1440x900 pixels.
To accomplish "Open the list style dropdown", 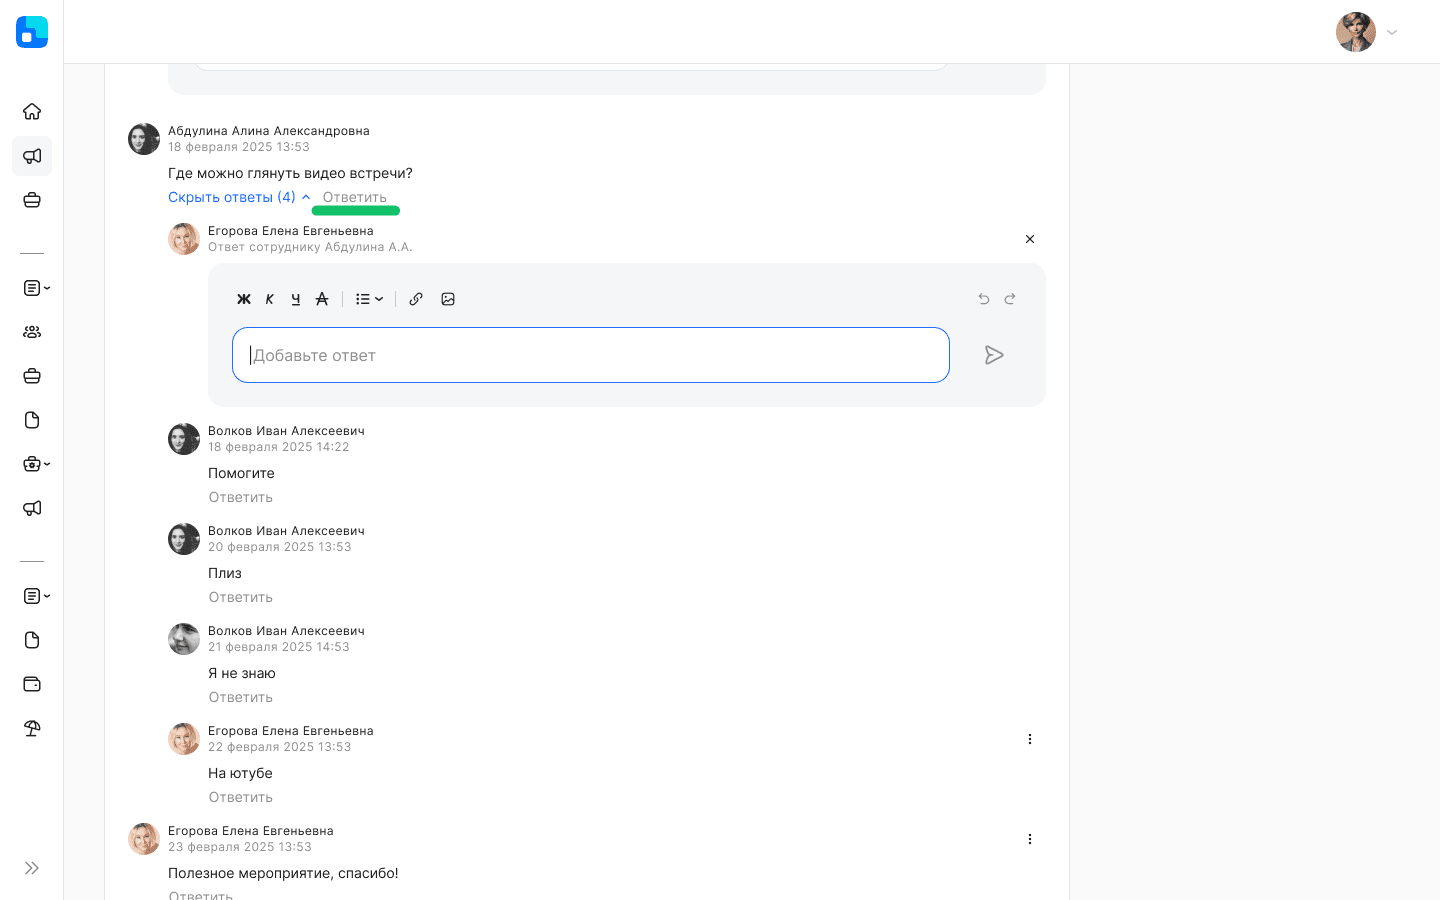I will click(369, 299).
